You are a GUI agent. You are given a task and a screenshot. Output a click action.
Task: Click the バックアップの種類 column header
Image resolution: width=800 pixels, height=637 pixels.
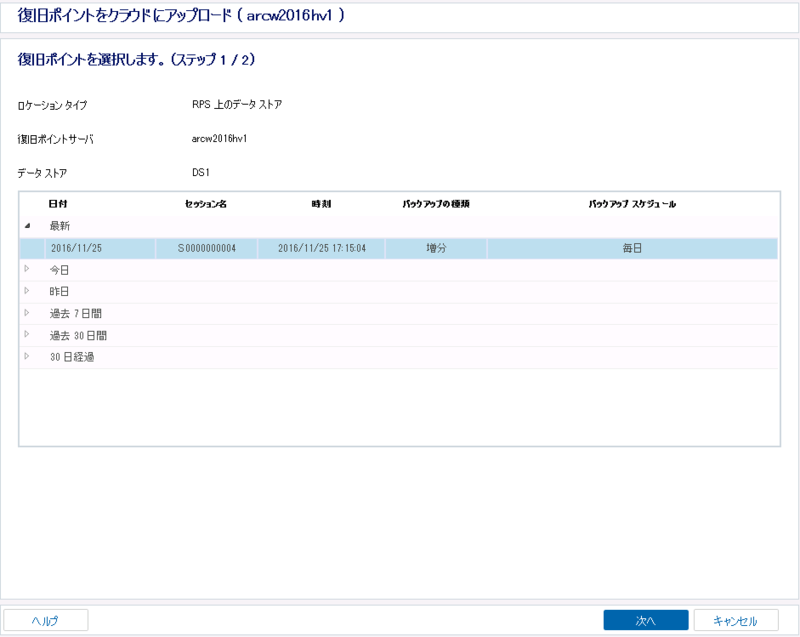(436, 204)
